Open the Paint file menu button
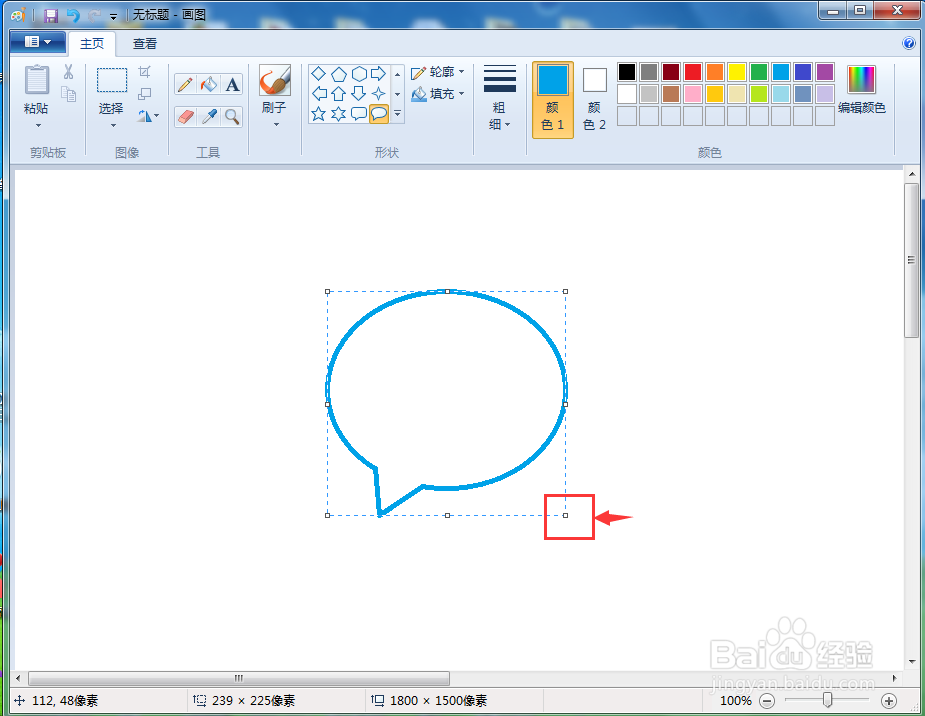Screen dimensions: 925x716 [x=37, y=42]
